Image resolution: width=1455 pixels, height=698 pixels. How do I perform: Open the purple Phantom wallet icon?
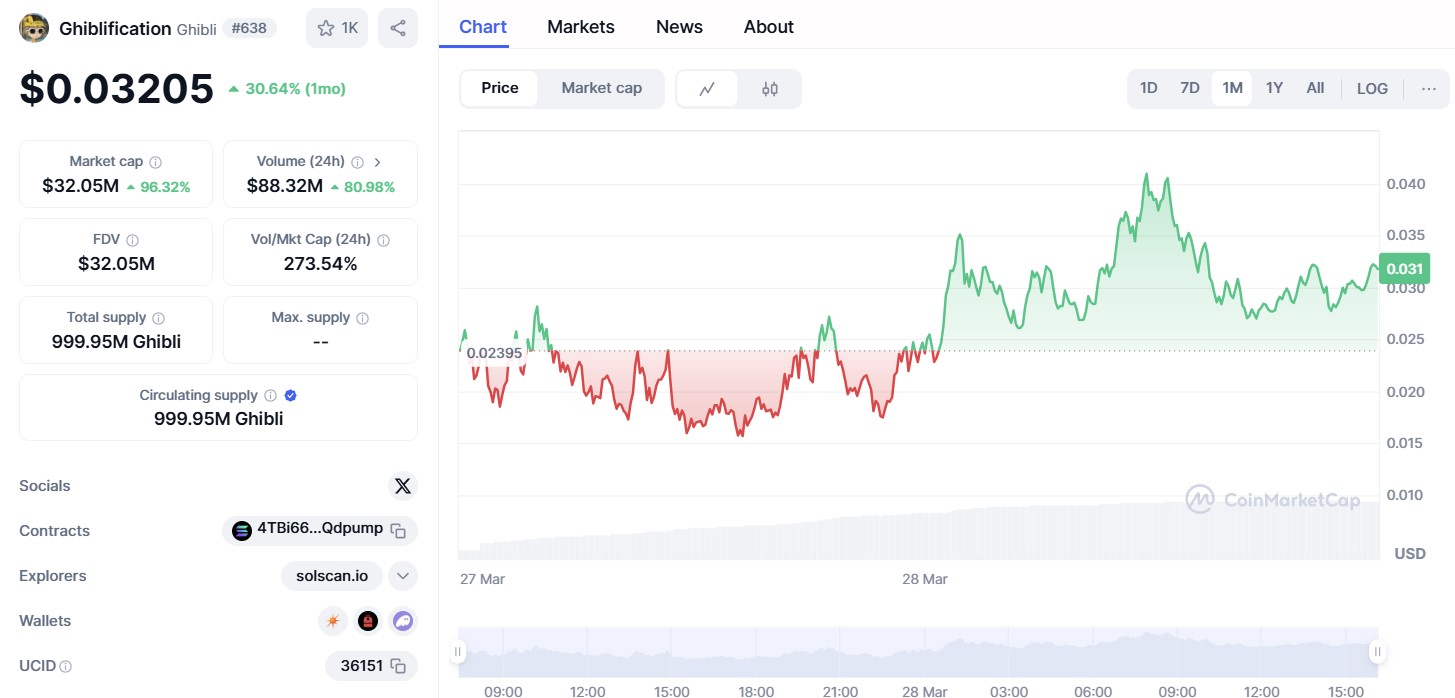click(x=402, y=621)
